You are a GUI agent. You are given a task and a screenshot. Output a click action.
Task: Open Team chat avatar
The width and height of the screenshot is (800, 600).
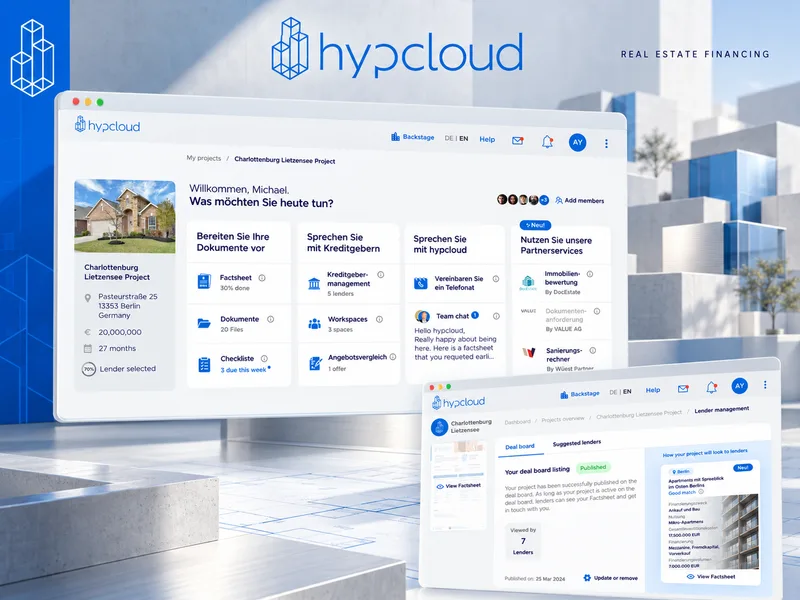coord(422,316)
